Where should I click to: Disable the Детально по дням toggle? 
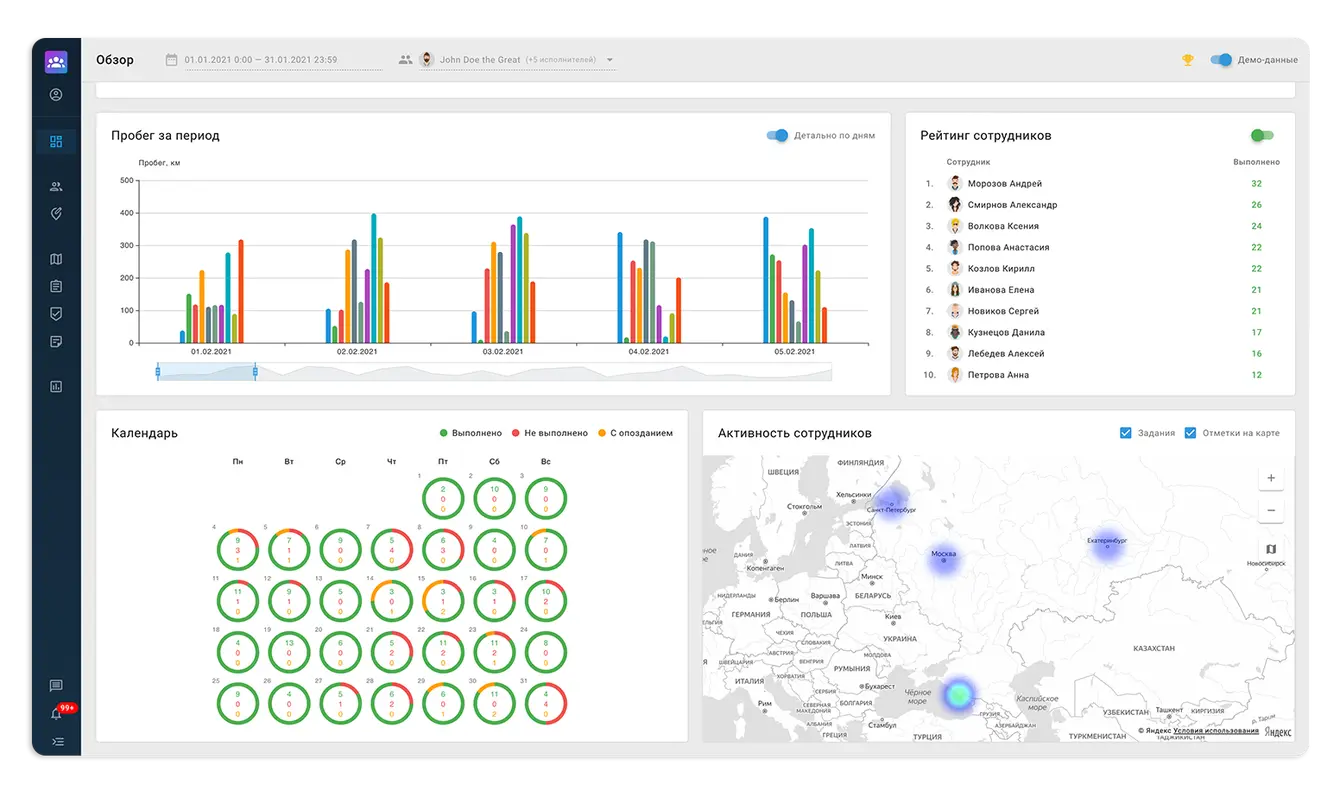point(777,135)
